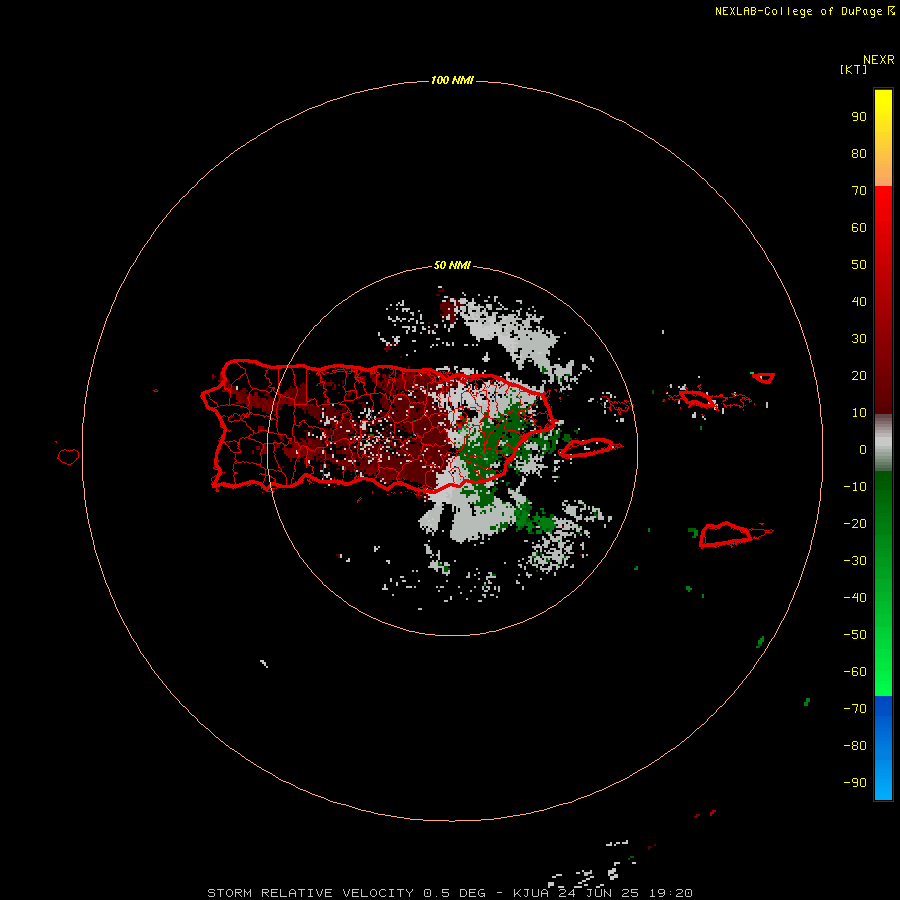Image resolution: width=900 pixels, height=900 pixels.
Task: Click the -90 value on the color scale
Action: [855, 783]
